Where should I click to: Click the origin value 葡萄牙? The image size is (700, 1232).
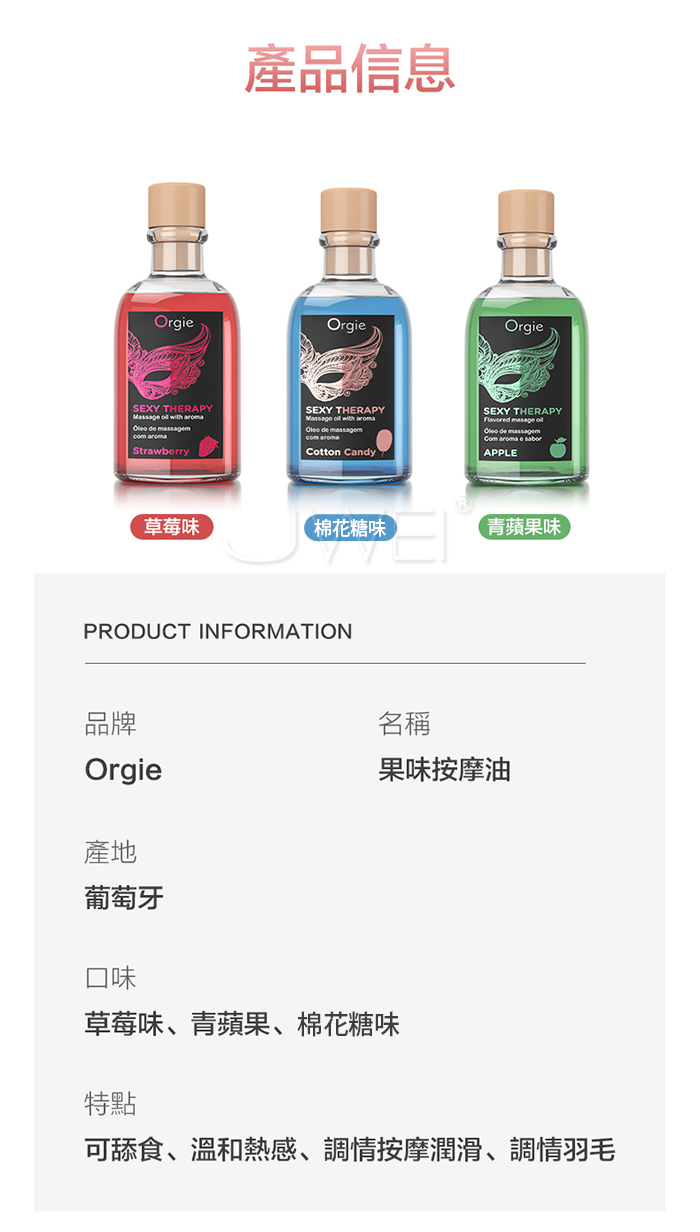pyautogui.click(x=124, y=898)
